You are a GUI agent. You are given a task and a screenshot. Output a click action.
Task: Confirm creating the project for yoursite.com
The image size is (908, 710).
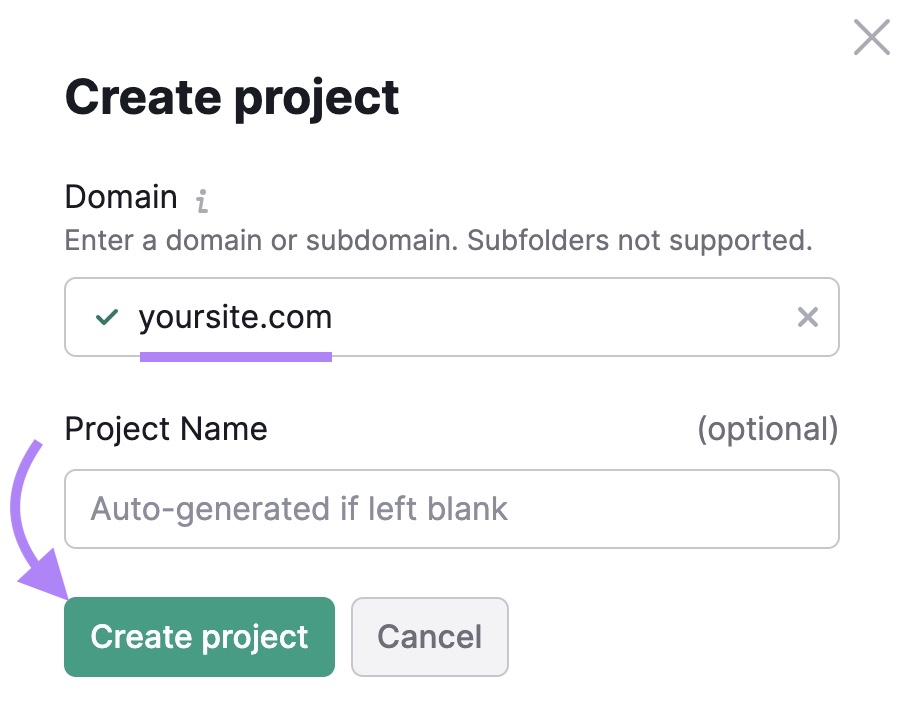pos(199,637)
